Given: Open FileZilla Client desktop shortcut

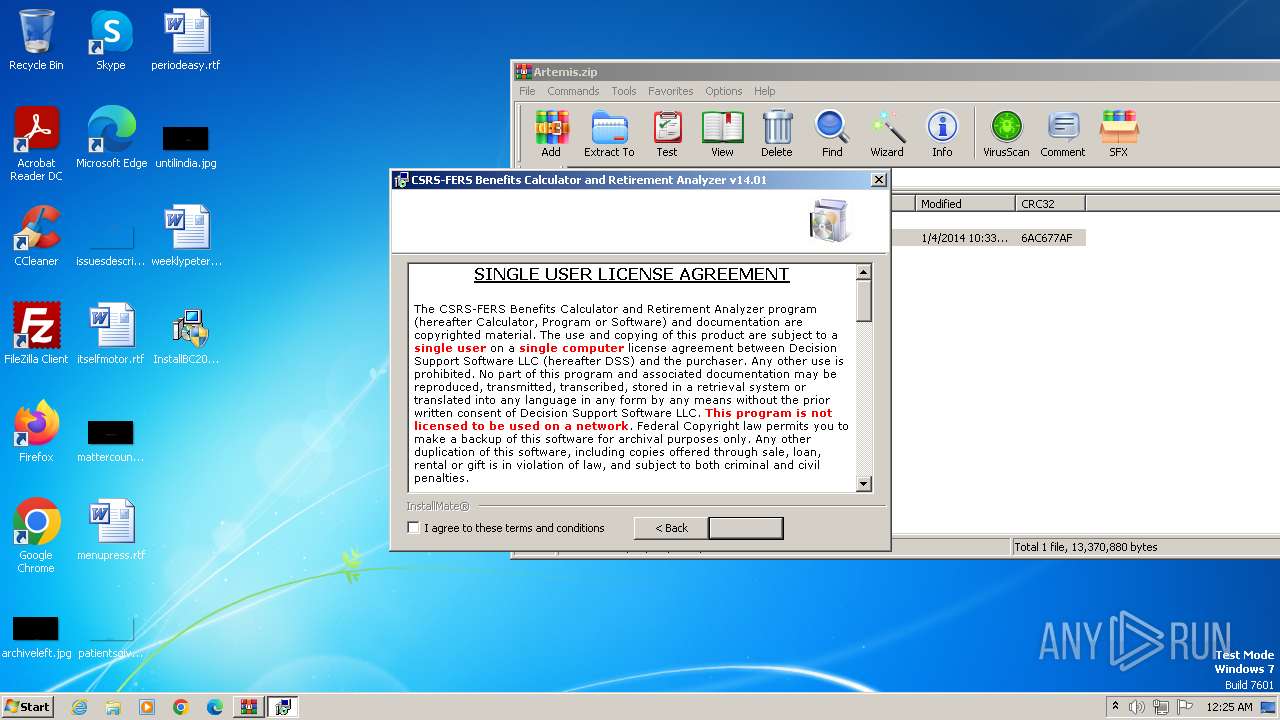Looking at the screenshot, I should click(x=36, y=334).
